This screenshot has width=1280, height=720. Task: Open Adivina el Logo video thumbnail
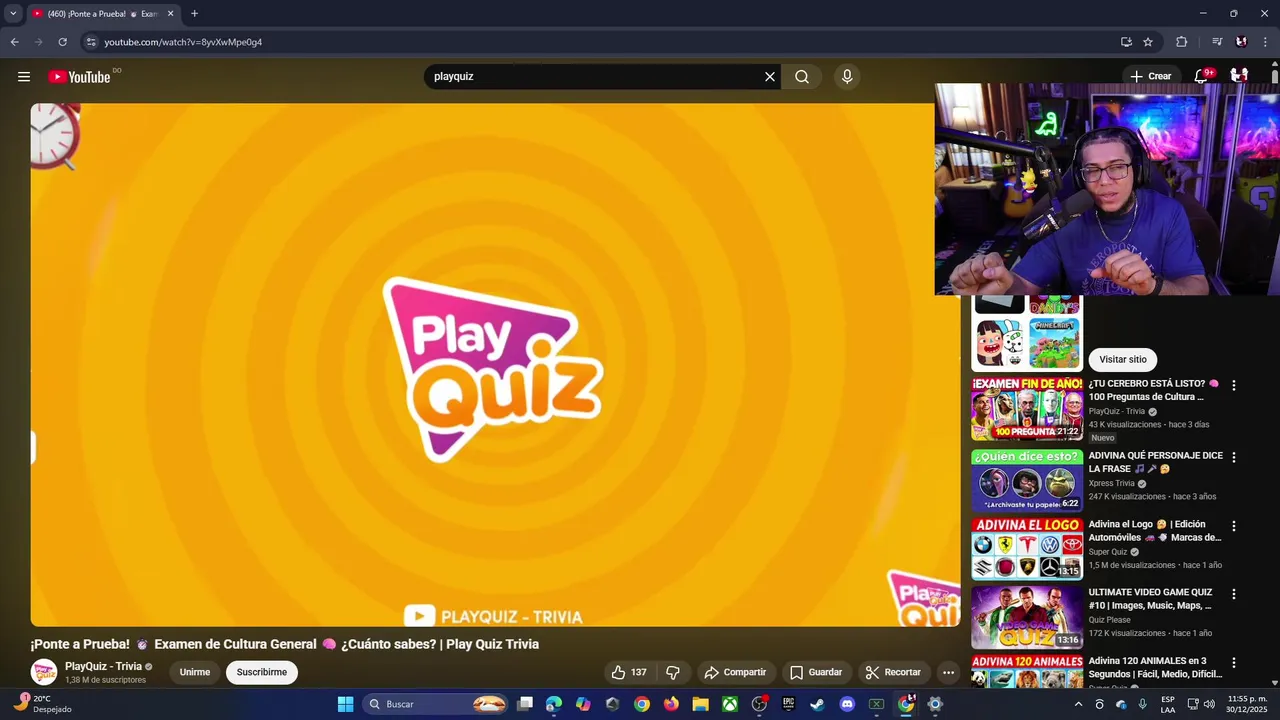[1027, 549]
